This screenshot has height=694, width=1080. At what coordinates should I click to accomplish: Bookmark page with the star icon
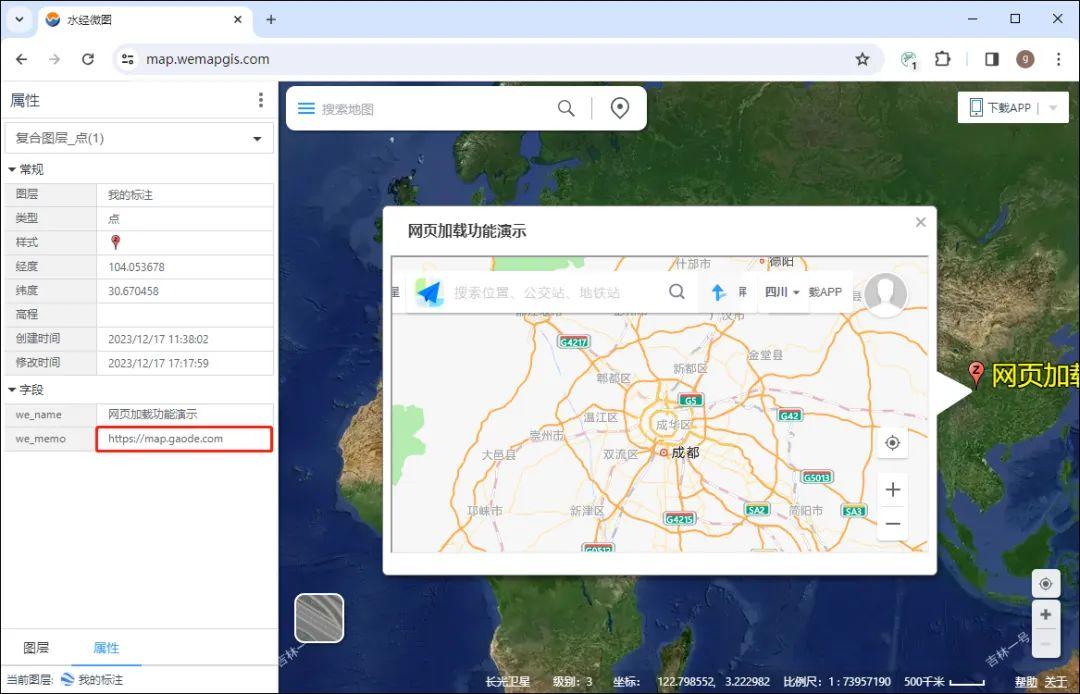[862, 59]
